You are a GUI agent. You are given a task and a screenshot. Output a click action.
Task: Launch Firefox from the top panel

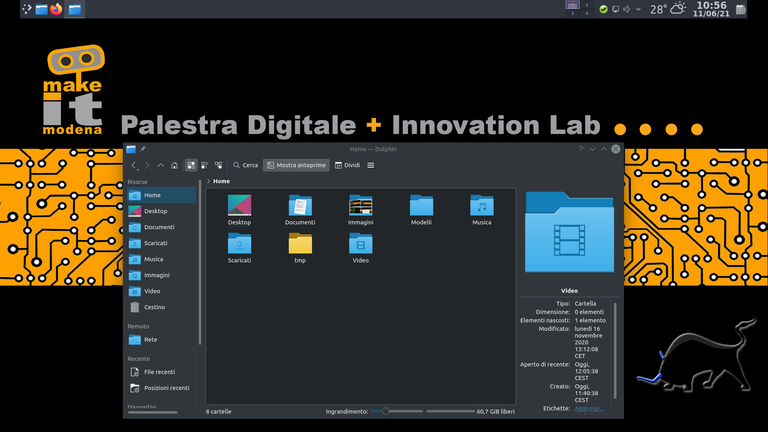[55, 9]
